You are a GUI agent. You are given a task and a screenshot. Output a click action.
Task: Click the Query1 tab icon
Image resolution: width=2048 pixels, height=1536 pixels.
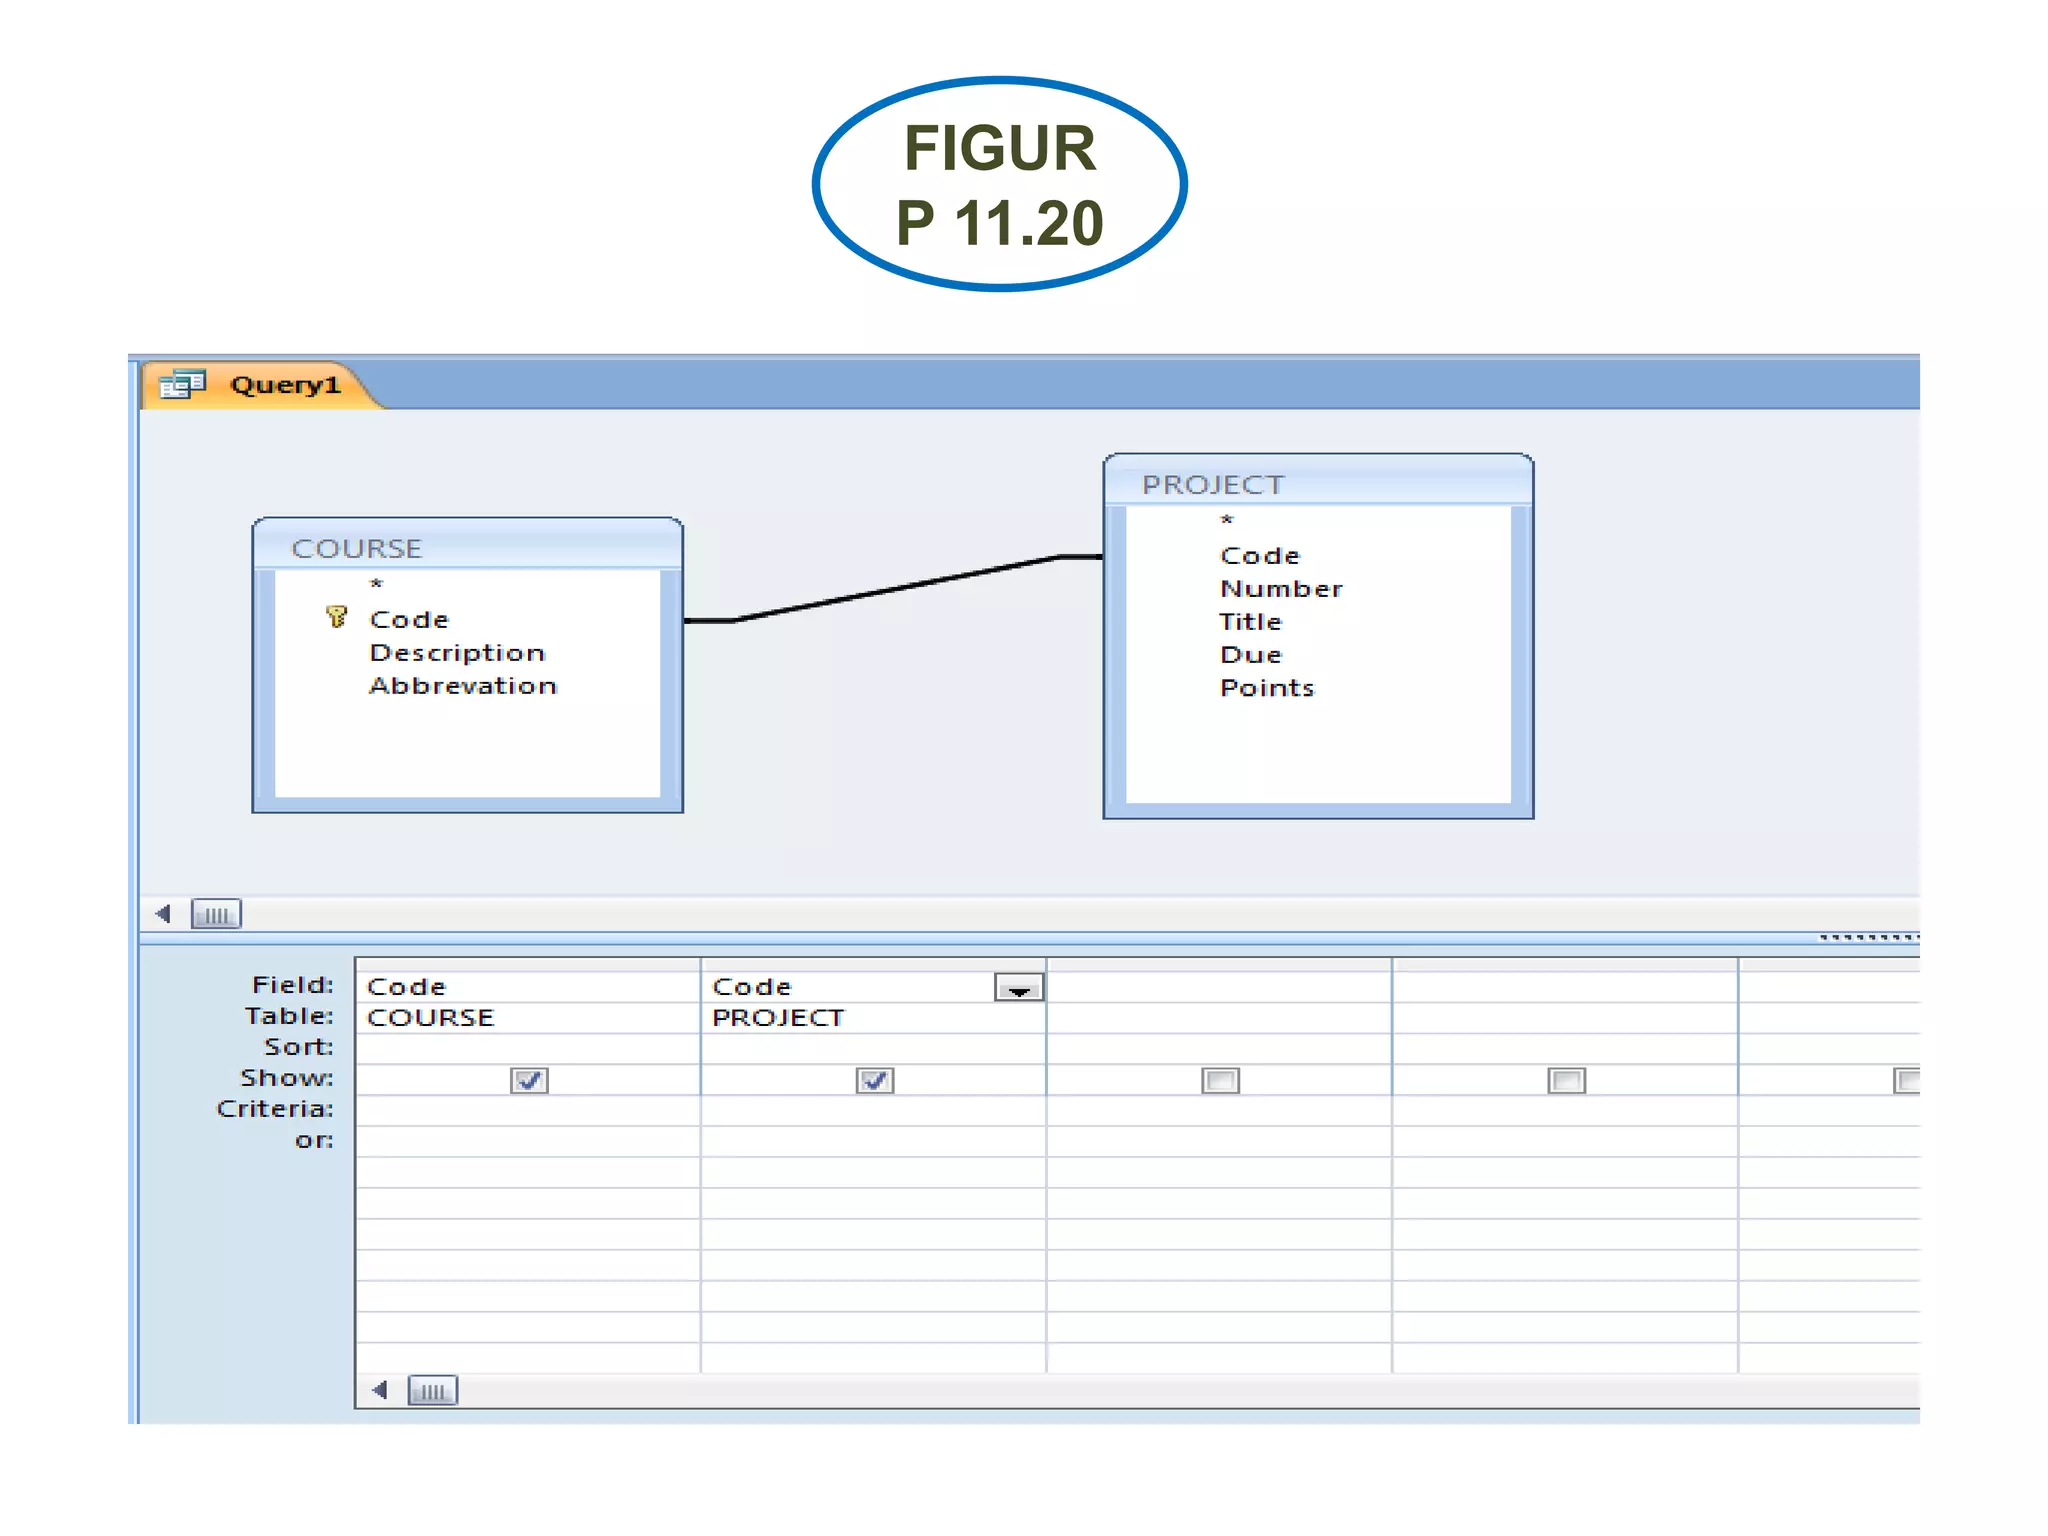click(x=182, y=385)
